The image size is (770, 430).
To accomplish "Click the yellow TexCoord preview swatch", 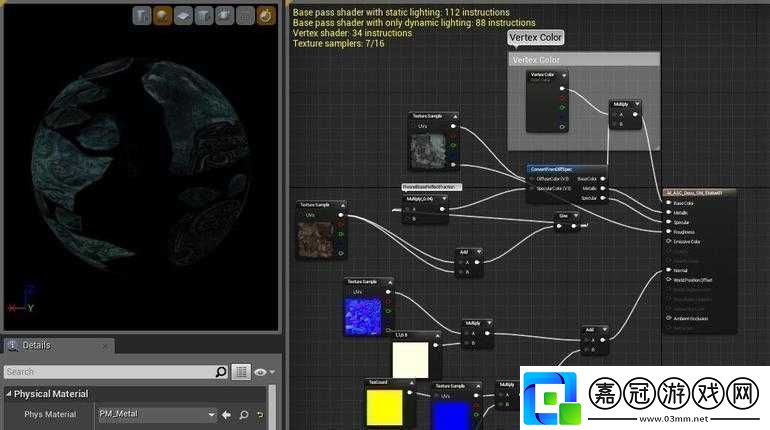I will 385,407.
